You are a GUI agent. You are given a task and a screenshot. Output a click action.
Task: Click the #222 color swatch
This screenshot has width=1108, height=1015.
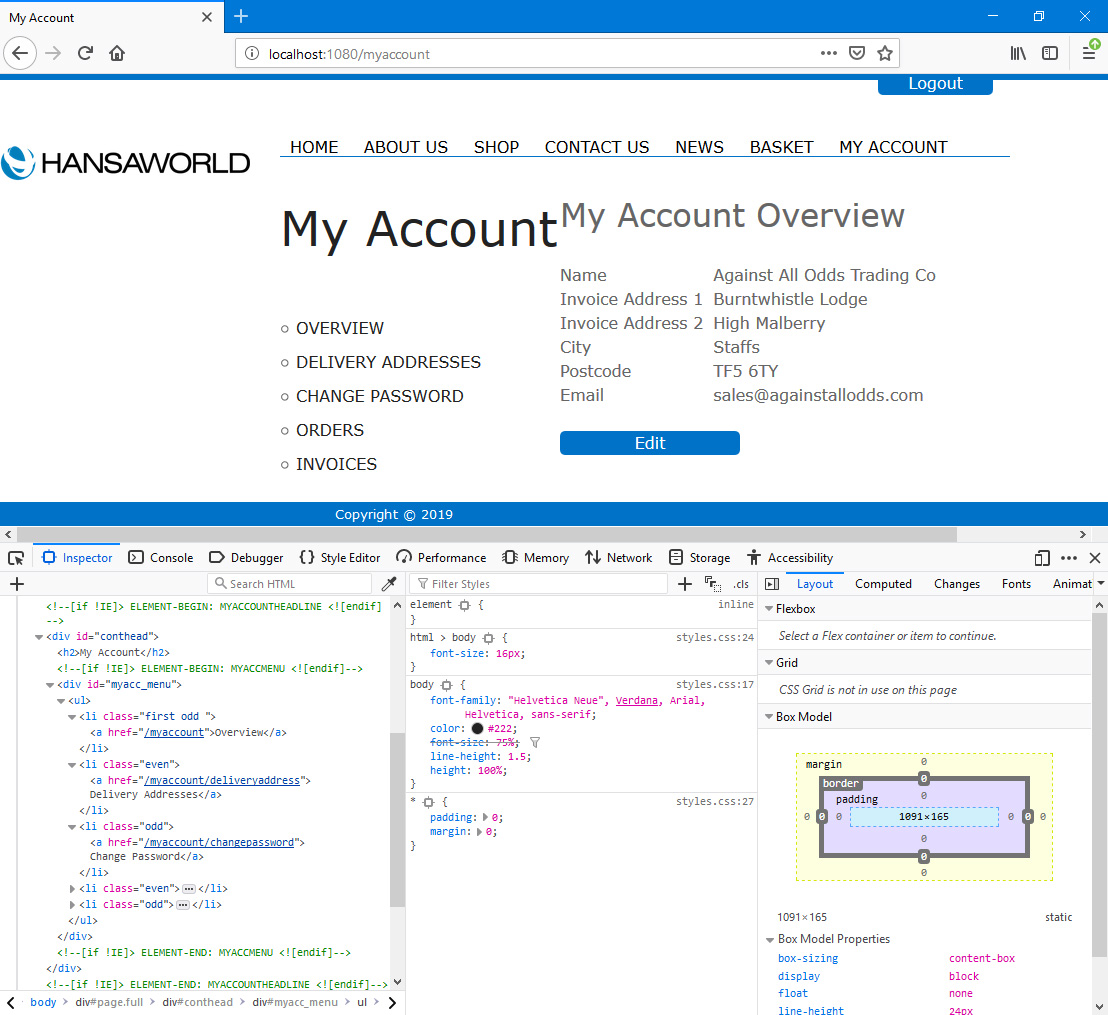[x=477, y=729]
